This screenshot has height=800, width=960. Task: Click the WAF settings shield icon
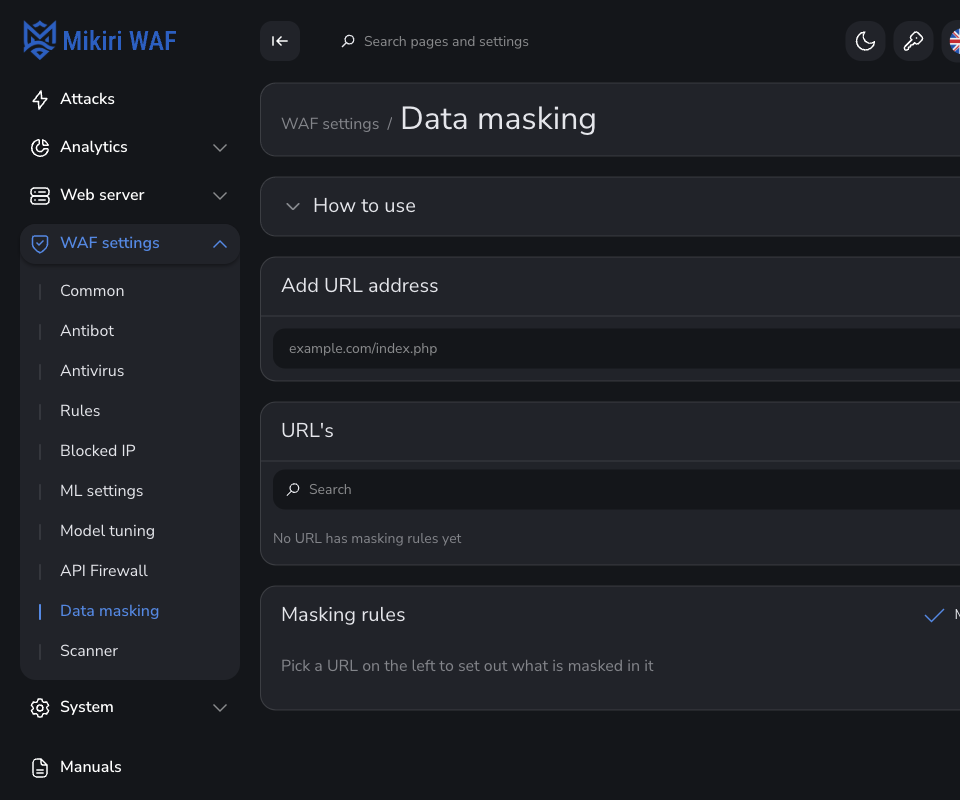tap(40, 244)
